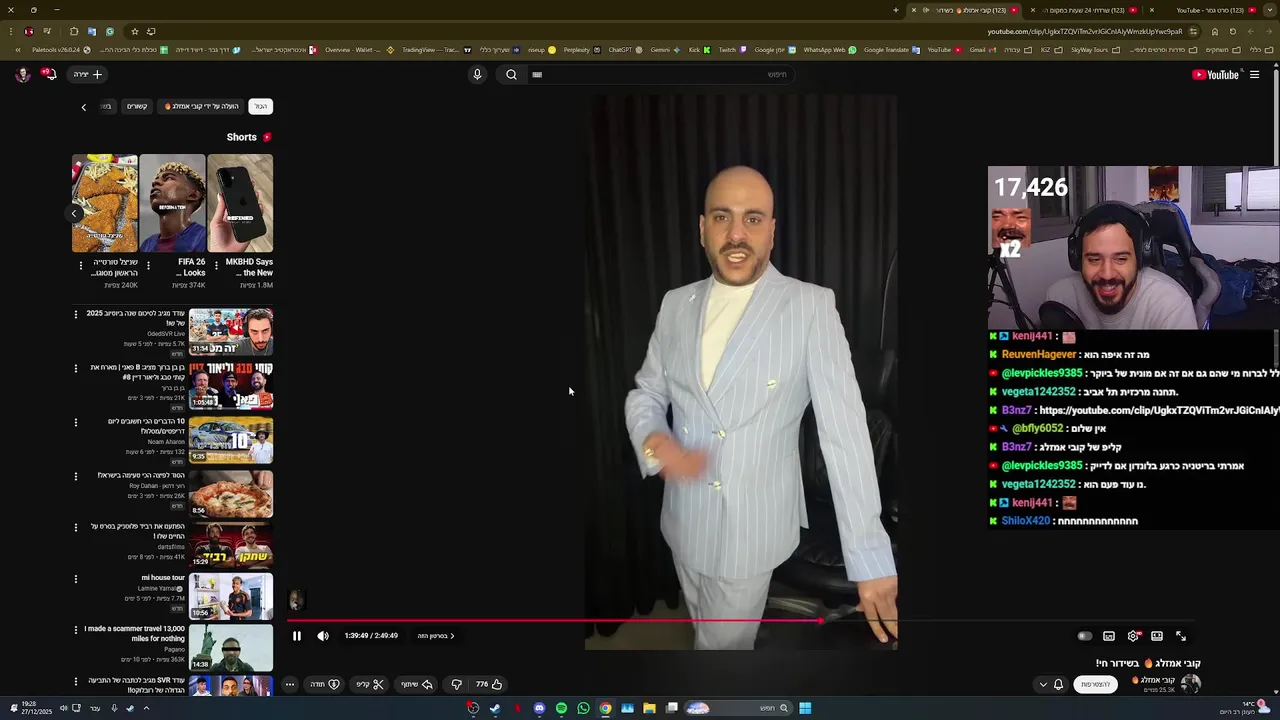Create a clip with scissors button

tap(371, 684)
